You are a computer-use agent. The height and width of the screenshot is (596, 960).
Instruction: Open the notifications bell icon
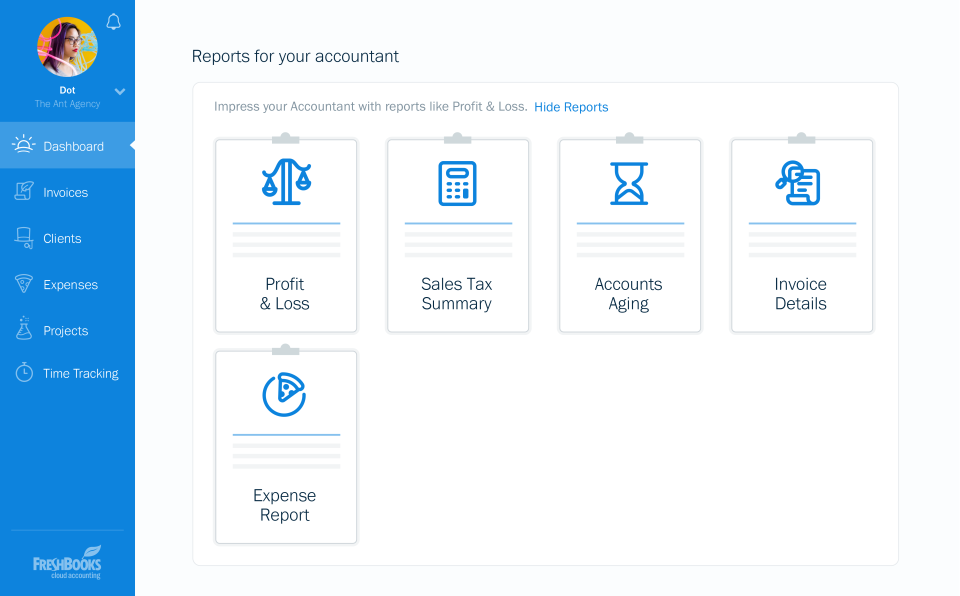pos(113,22)
